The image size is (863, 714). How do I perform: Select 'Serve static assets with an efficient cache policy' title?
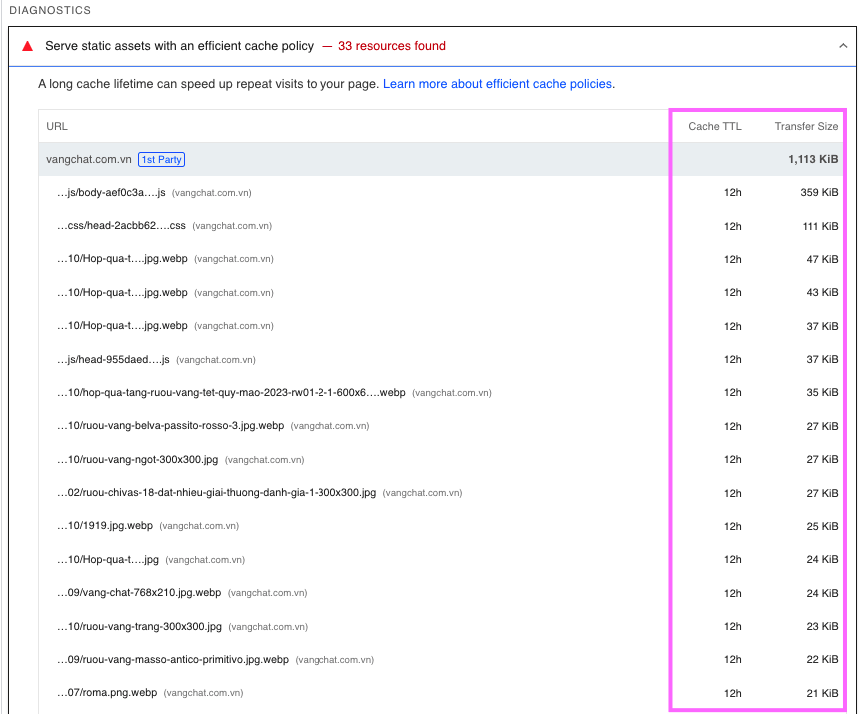click(x=179, y=46)
